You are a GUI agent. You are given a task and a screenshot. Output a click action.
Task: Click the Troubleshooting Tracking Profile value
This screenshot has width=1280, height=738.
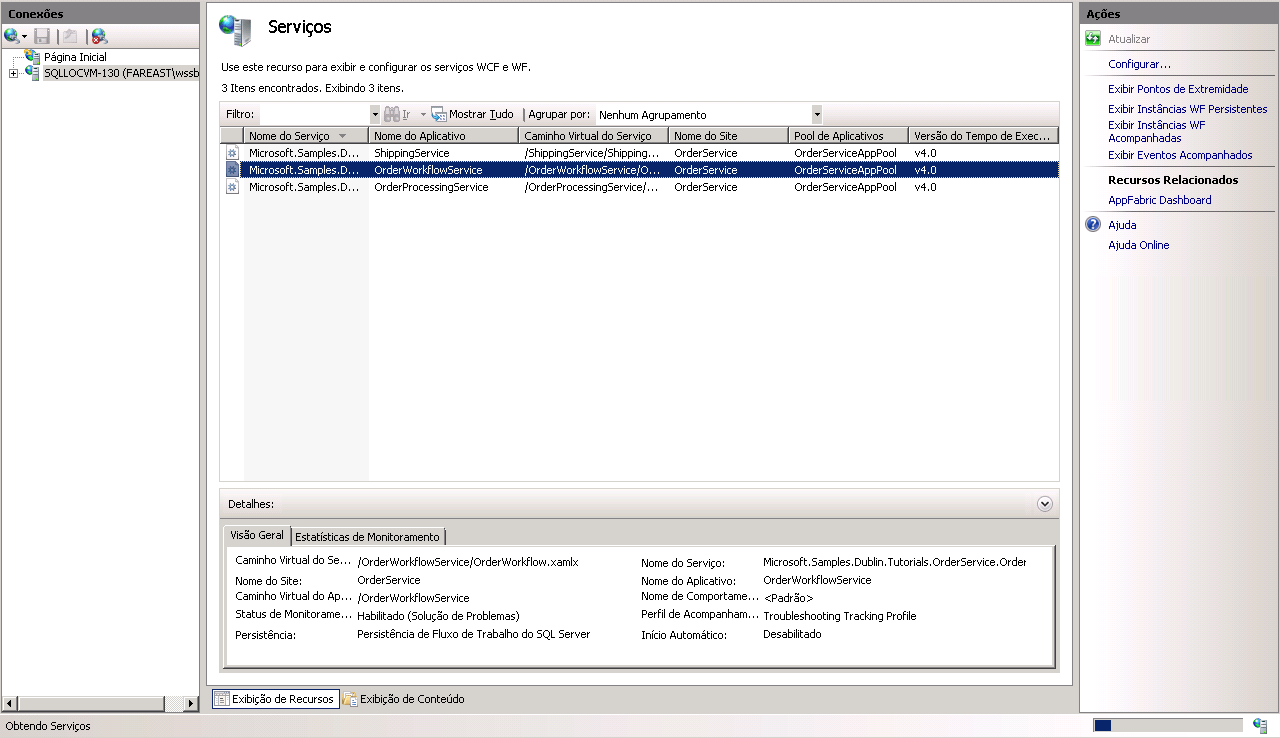[840, 616]
